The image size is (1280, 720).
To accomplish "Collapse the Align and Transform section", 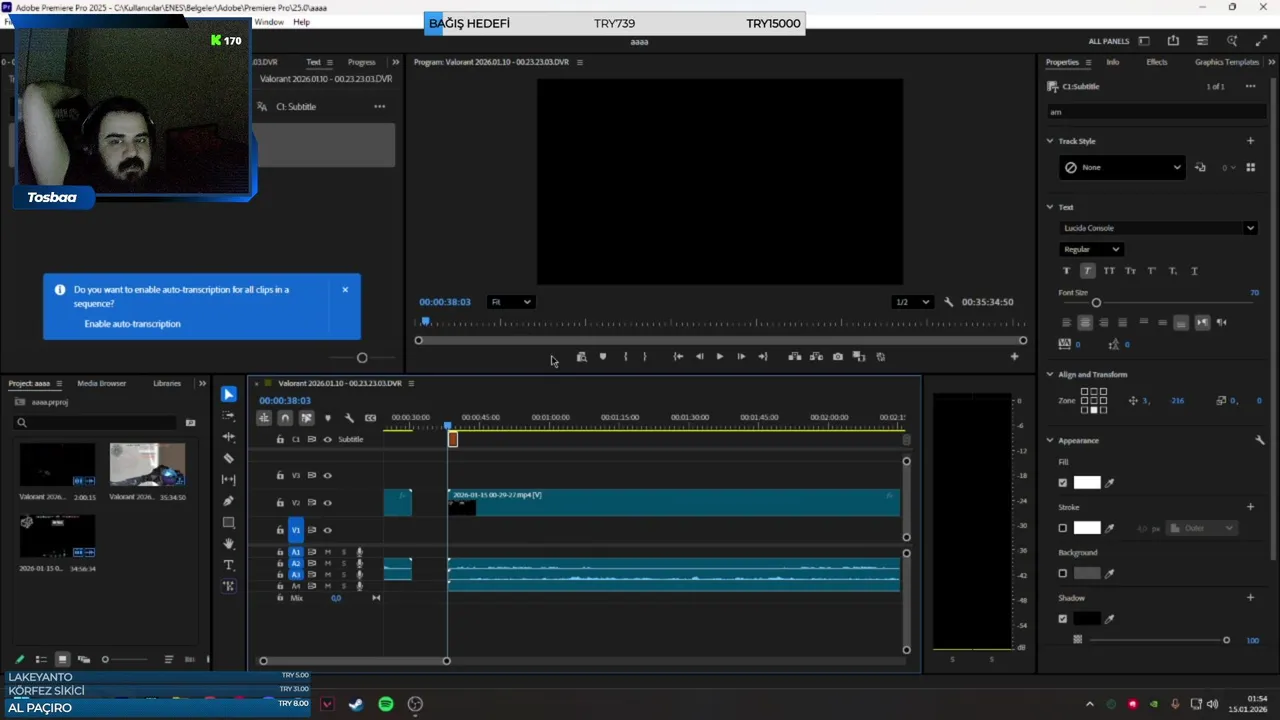I will [1050, 374].
